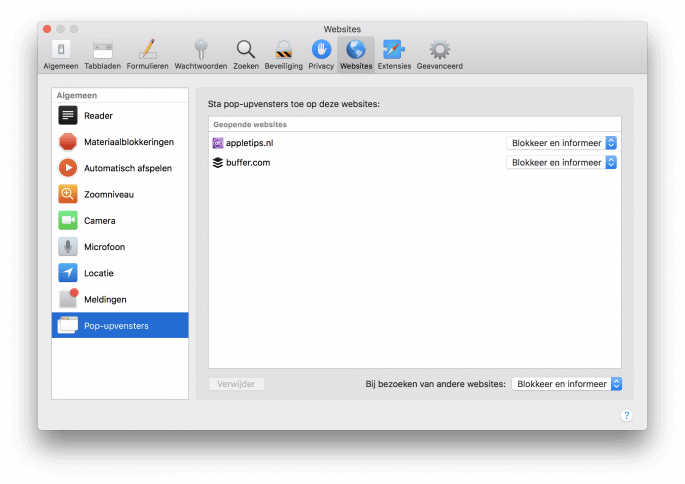Select Meldingen in the sidebar

[120, 299]
